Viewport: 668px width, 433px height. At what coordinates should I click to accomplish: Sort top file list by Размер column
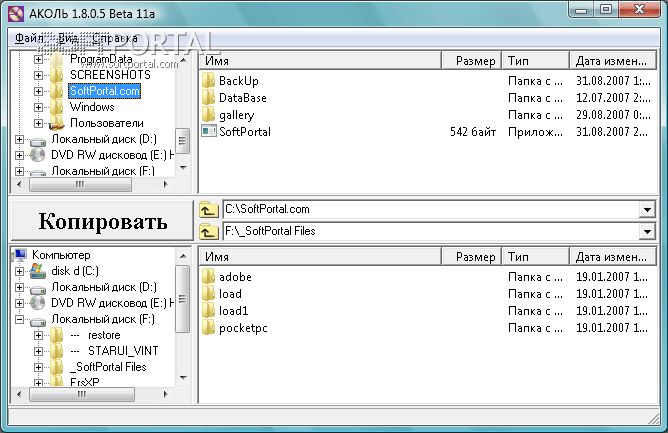coord(472,61)
